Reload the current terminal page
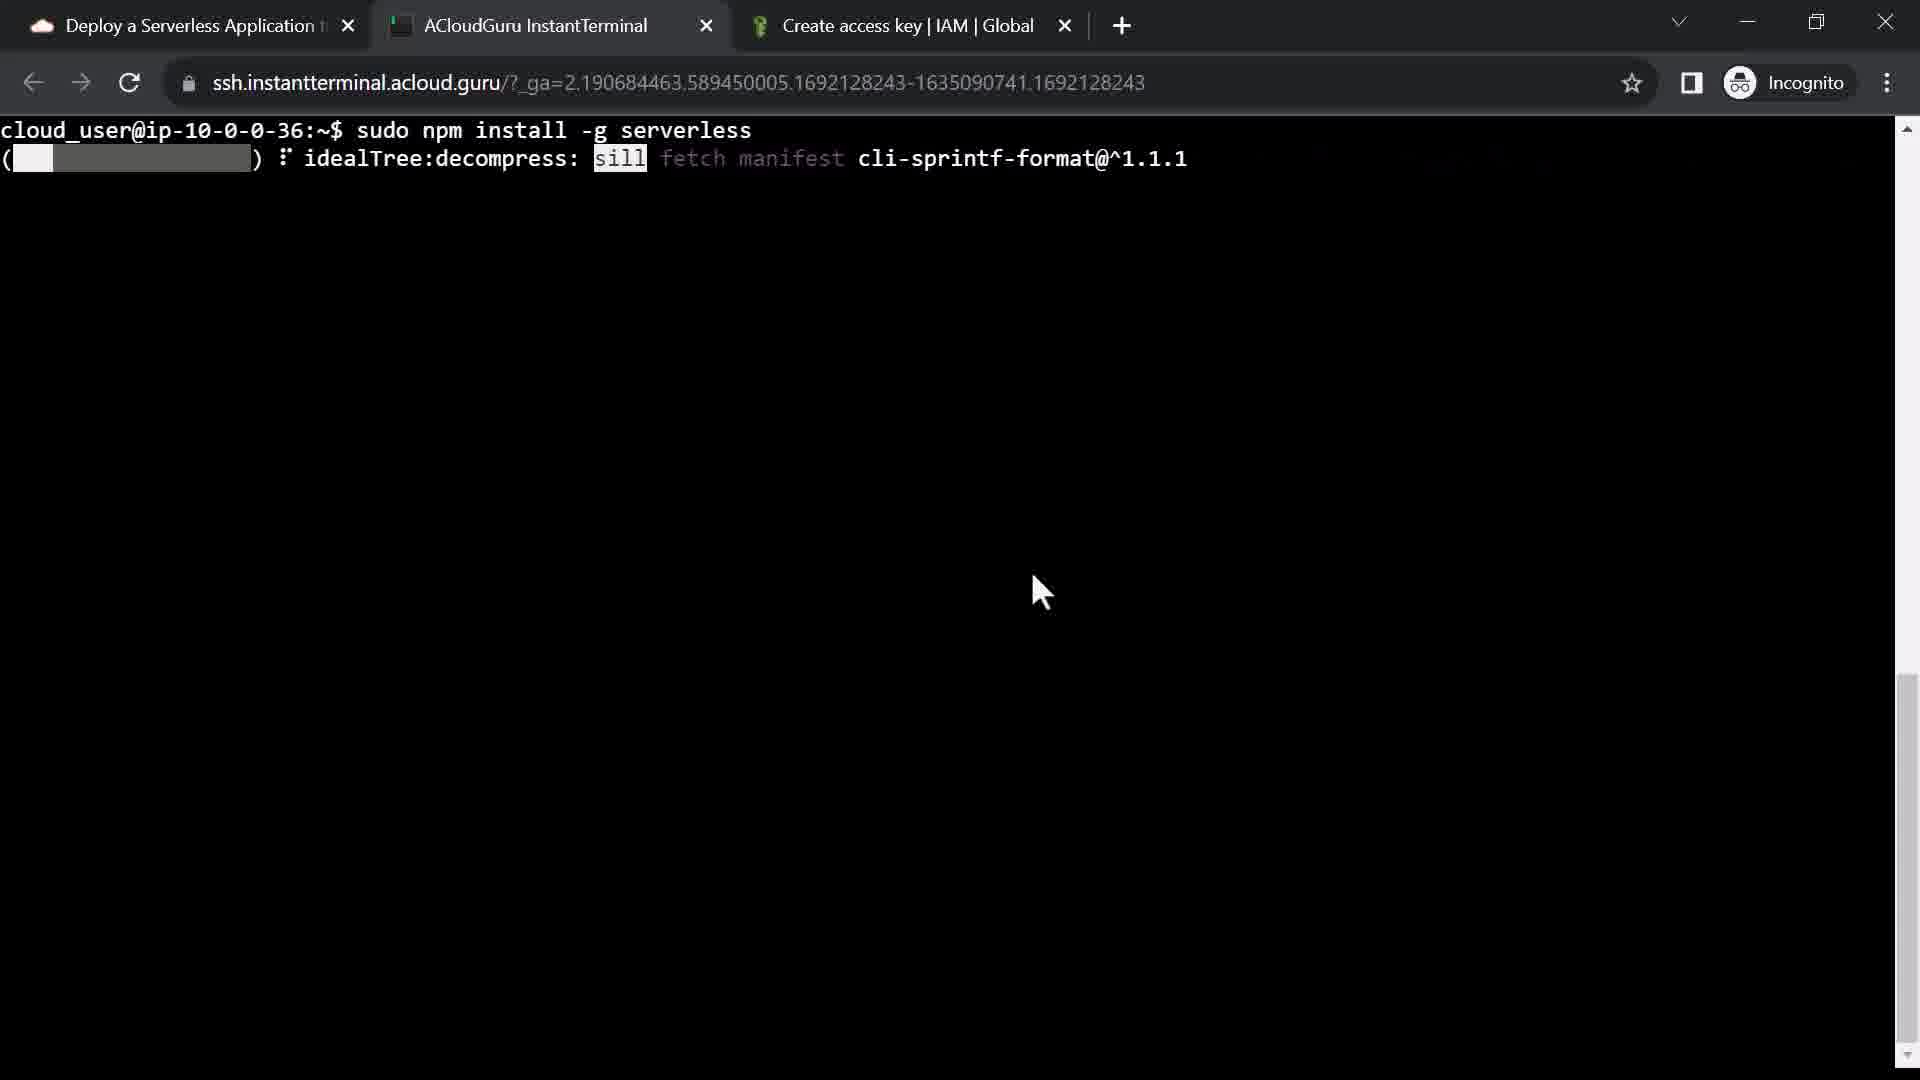 point(129,83)
